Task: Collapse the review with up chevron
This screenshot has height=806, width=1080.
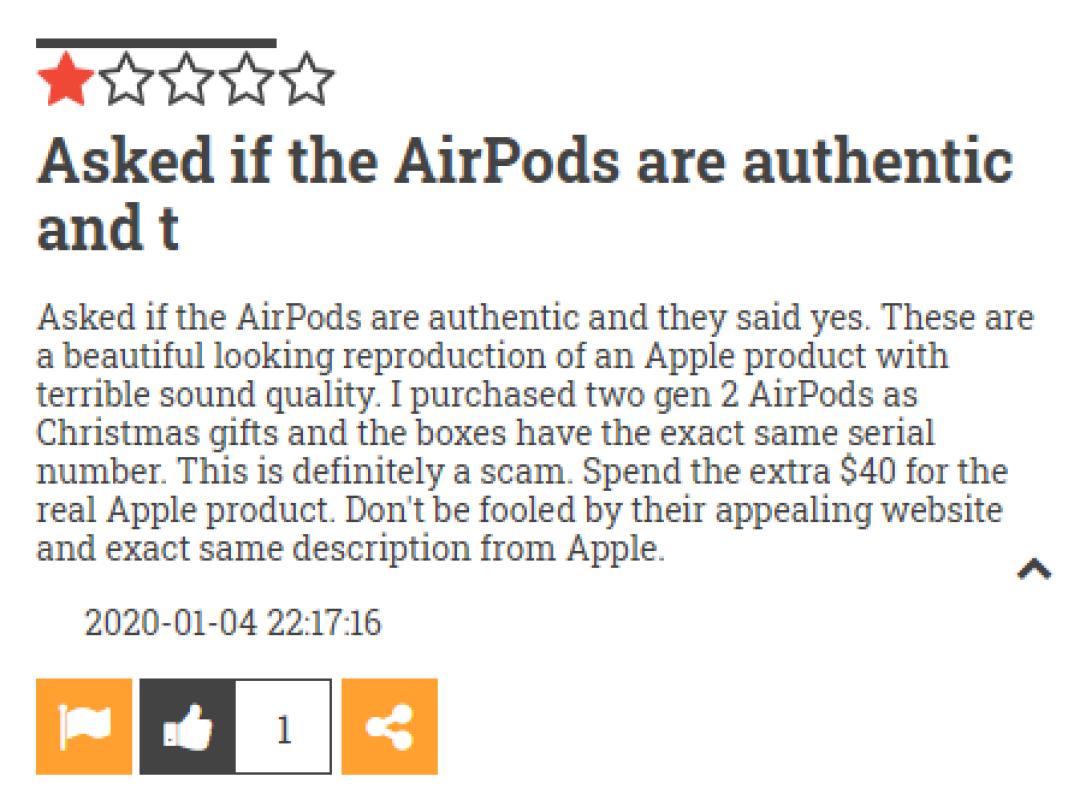Action: (1034, 569)
